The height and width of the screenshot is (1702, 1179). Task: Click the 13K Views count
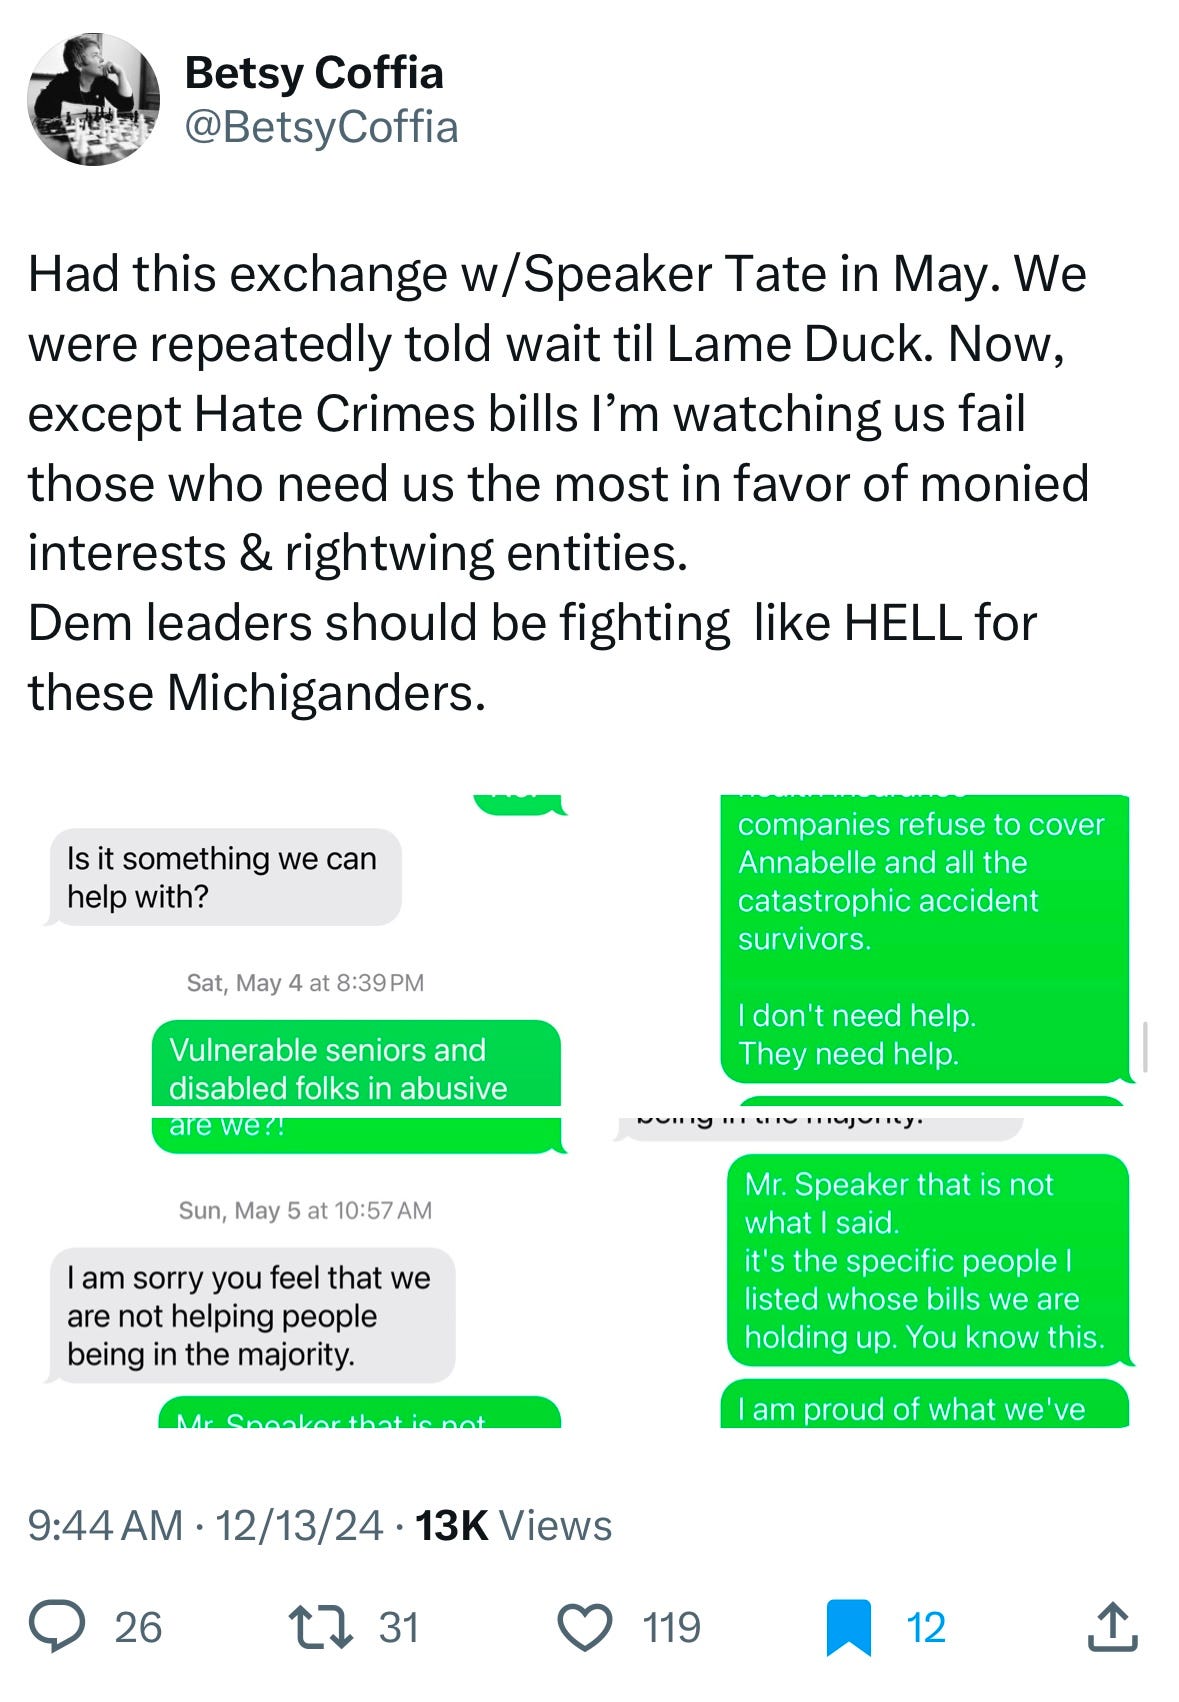click(x=513, y=1526)
